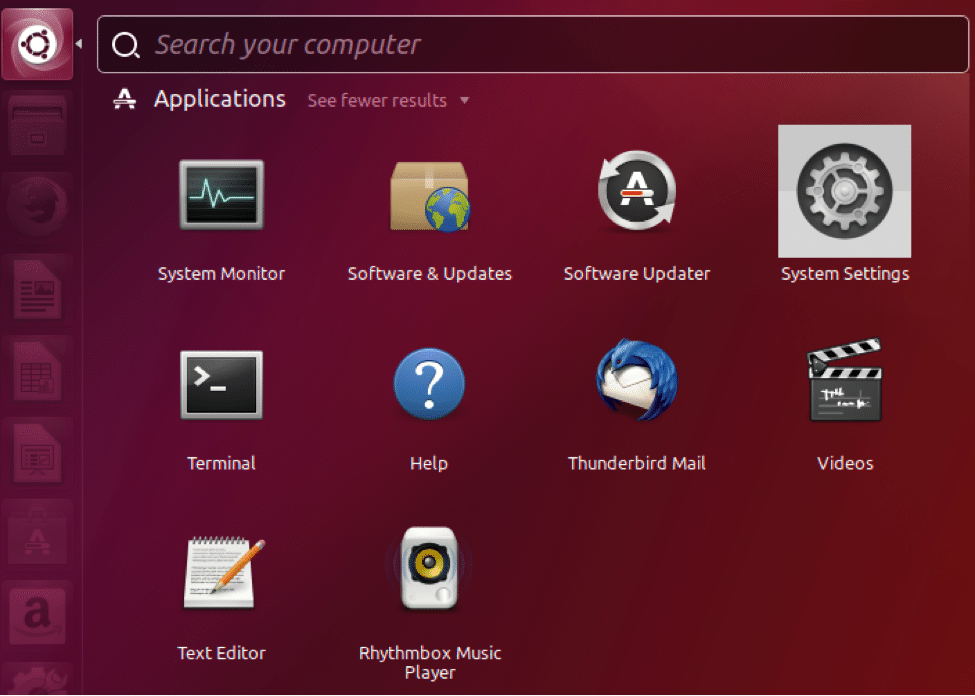Click the Rhythmbox Music Player label
This screenshot has width=975, height=696.
click(430, 662)
